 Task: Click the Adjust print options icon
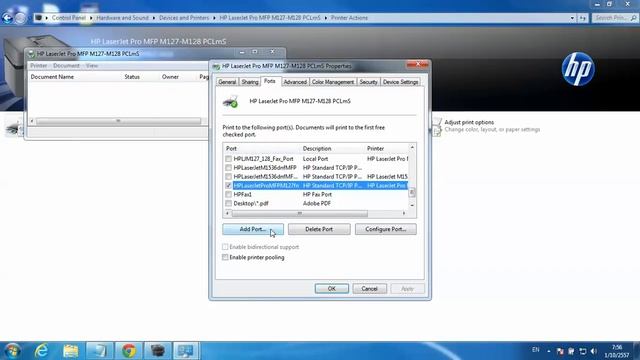pyautogui.click(x=437, y=126)
